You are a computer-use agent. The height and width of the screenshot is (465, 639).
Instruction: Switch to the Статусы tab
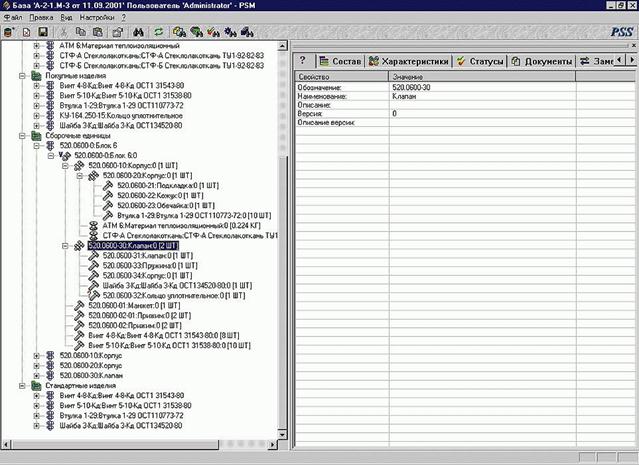tap(480, 61)
